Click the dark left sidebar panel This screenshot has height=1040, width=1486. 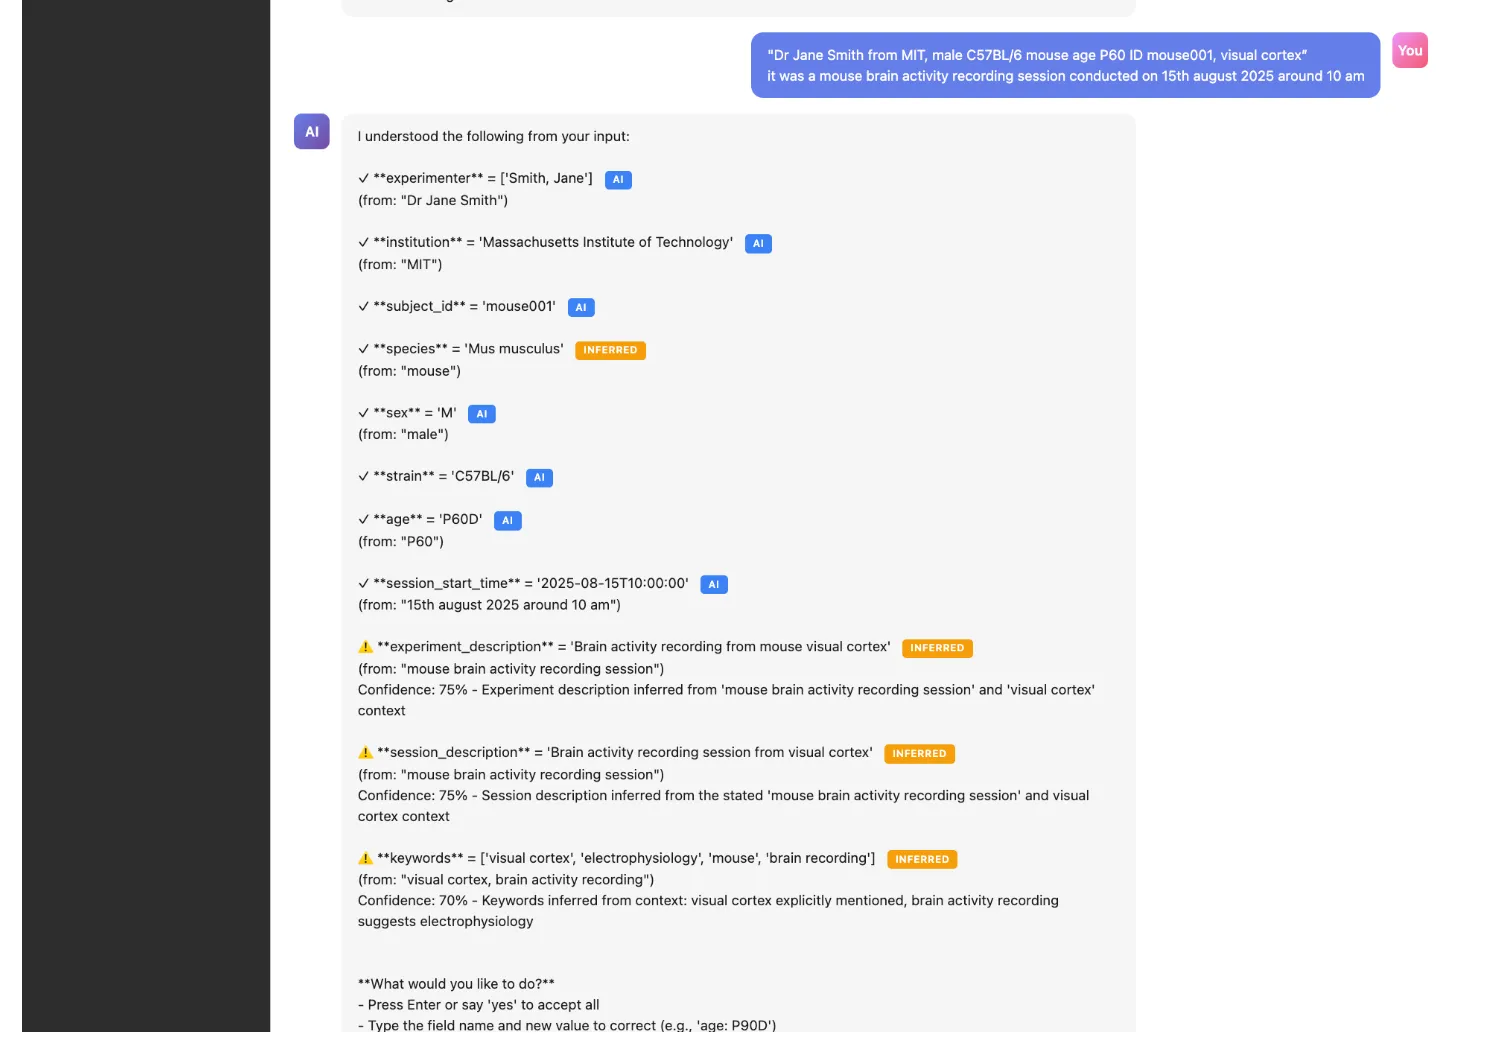coord(146,500)
